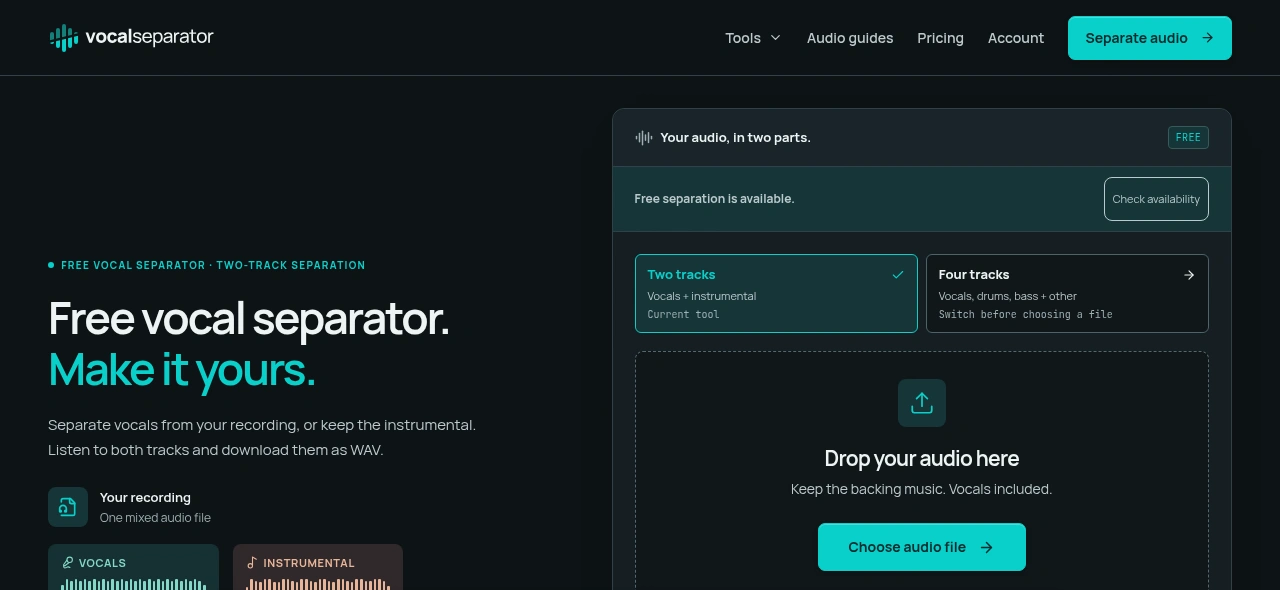This screenshot has width=1280, height=590.
Task: Switch to Four tracks separation
Action: click(x=1067, y=293)
